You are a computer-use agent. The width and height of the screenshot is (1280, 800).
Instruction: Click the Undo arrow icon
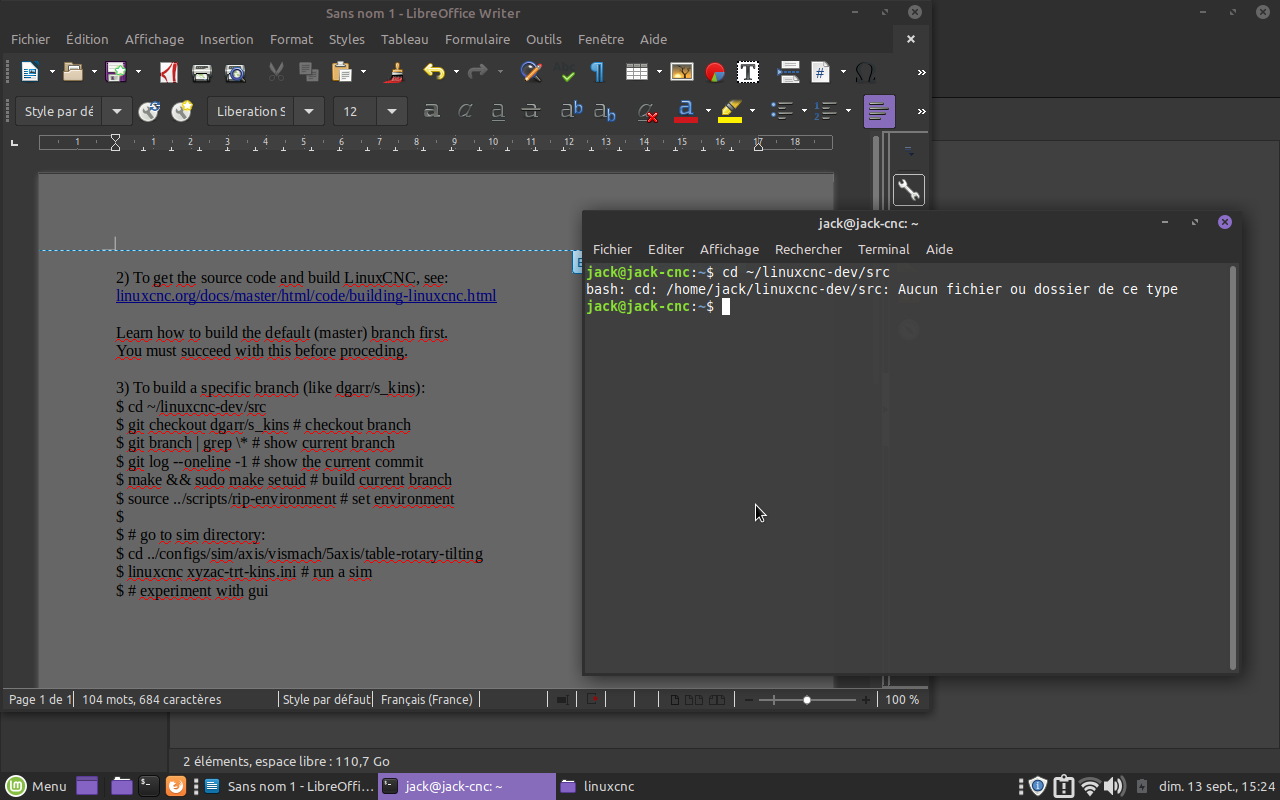tap(433, 72)
